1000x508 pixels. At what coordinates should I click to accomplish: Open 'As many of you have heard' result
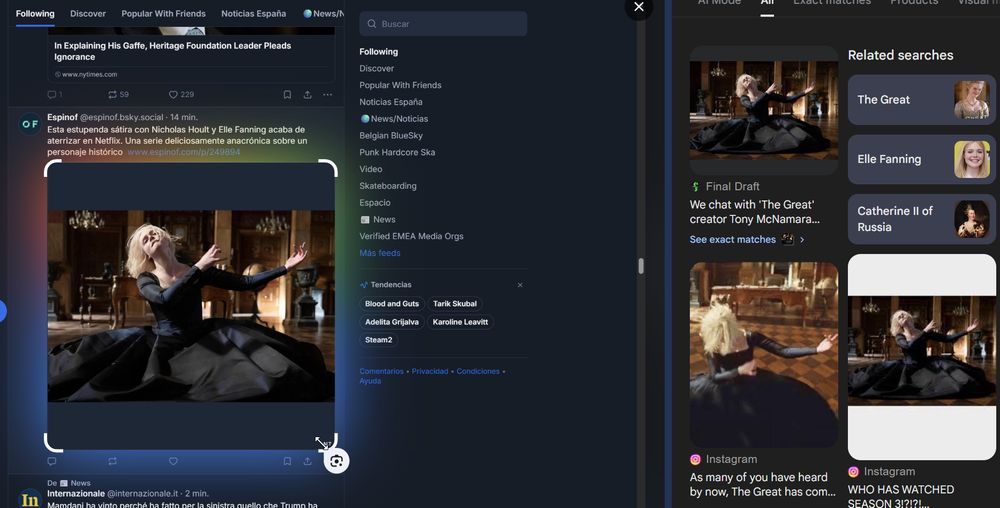[x=762, y=484]
